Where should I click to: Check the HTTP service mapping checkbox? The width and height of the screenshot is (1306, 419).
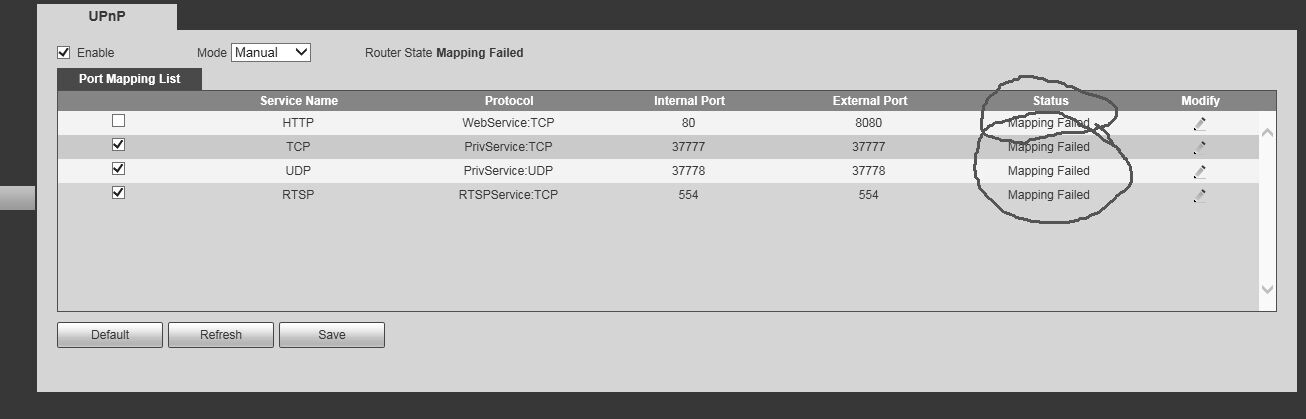pos(118,121)
